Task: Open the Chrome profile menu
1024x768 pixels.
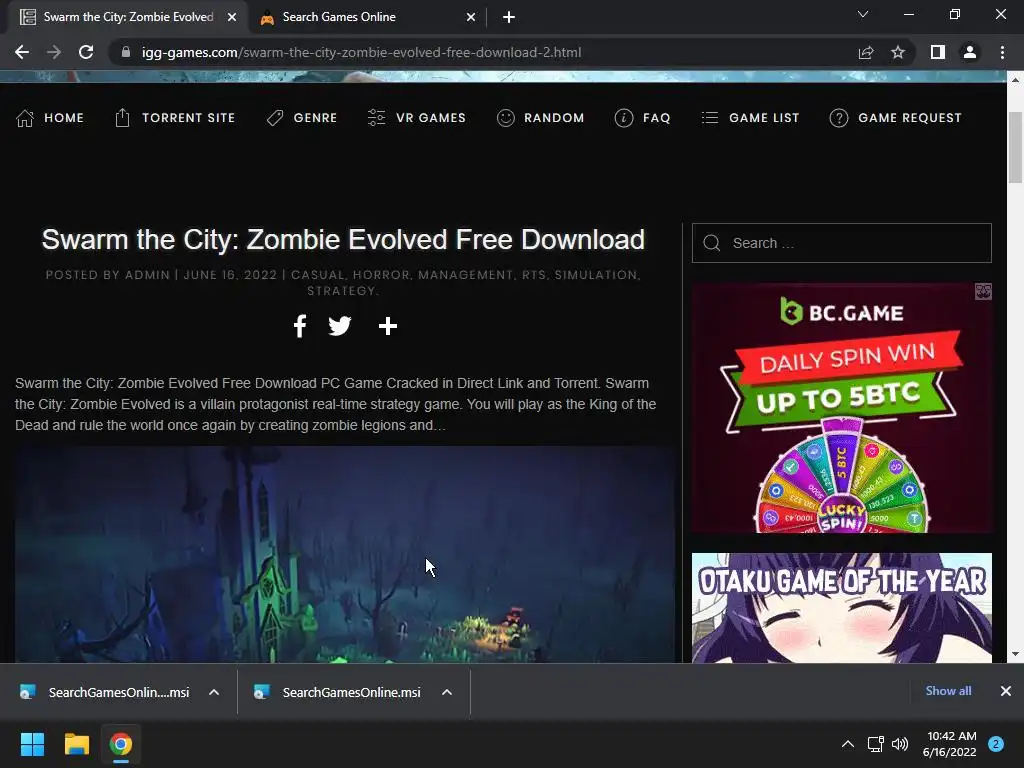Action: coord(970,52)
